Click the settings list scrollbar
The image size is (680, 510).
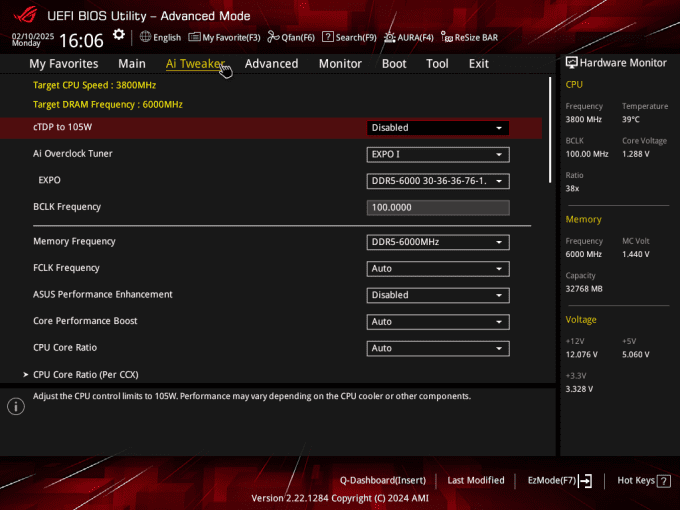(x=550, y=130)
